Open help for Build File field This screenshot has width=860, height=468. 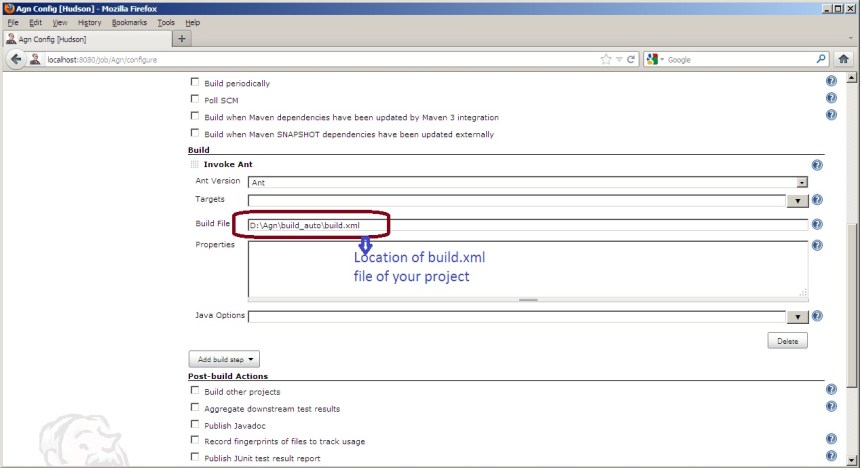[x=817, y=224]
